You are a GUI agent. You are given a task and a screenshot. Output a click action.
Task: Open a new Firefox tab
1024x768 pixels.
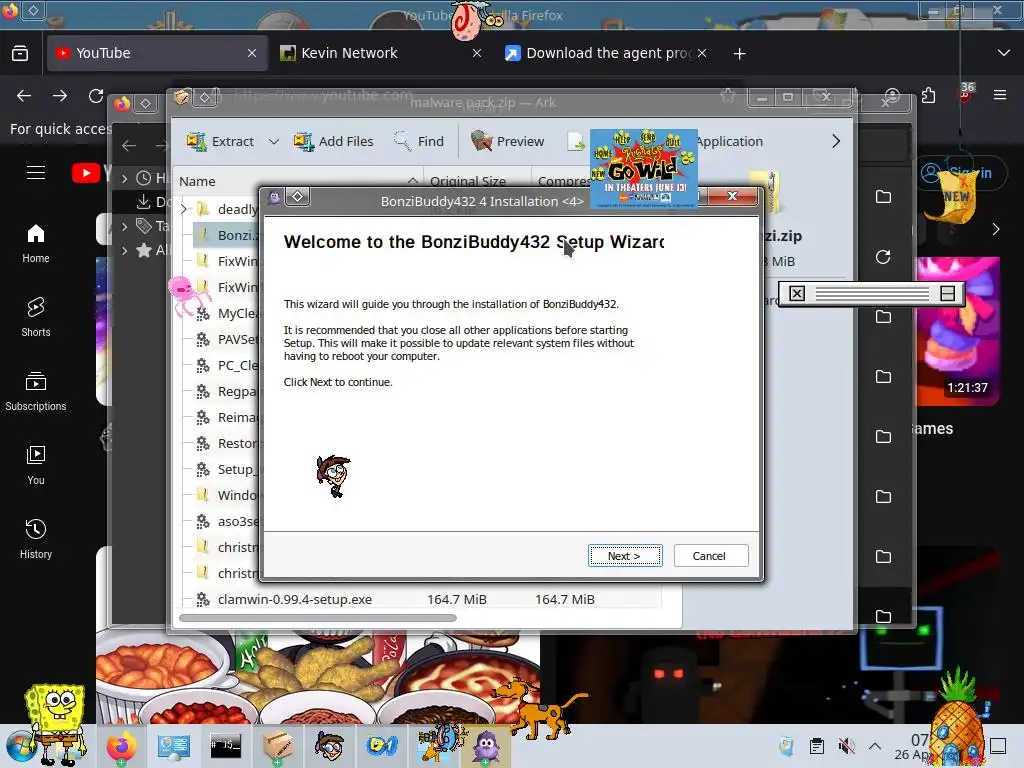739,54
